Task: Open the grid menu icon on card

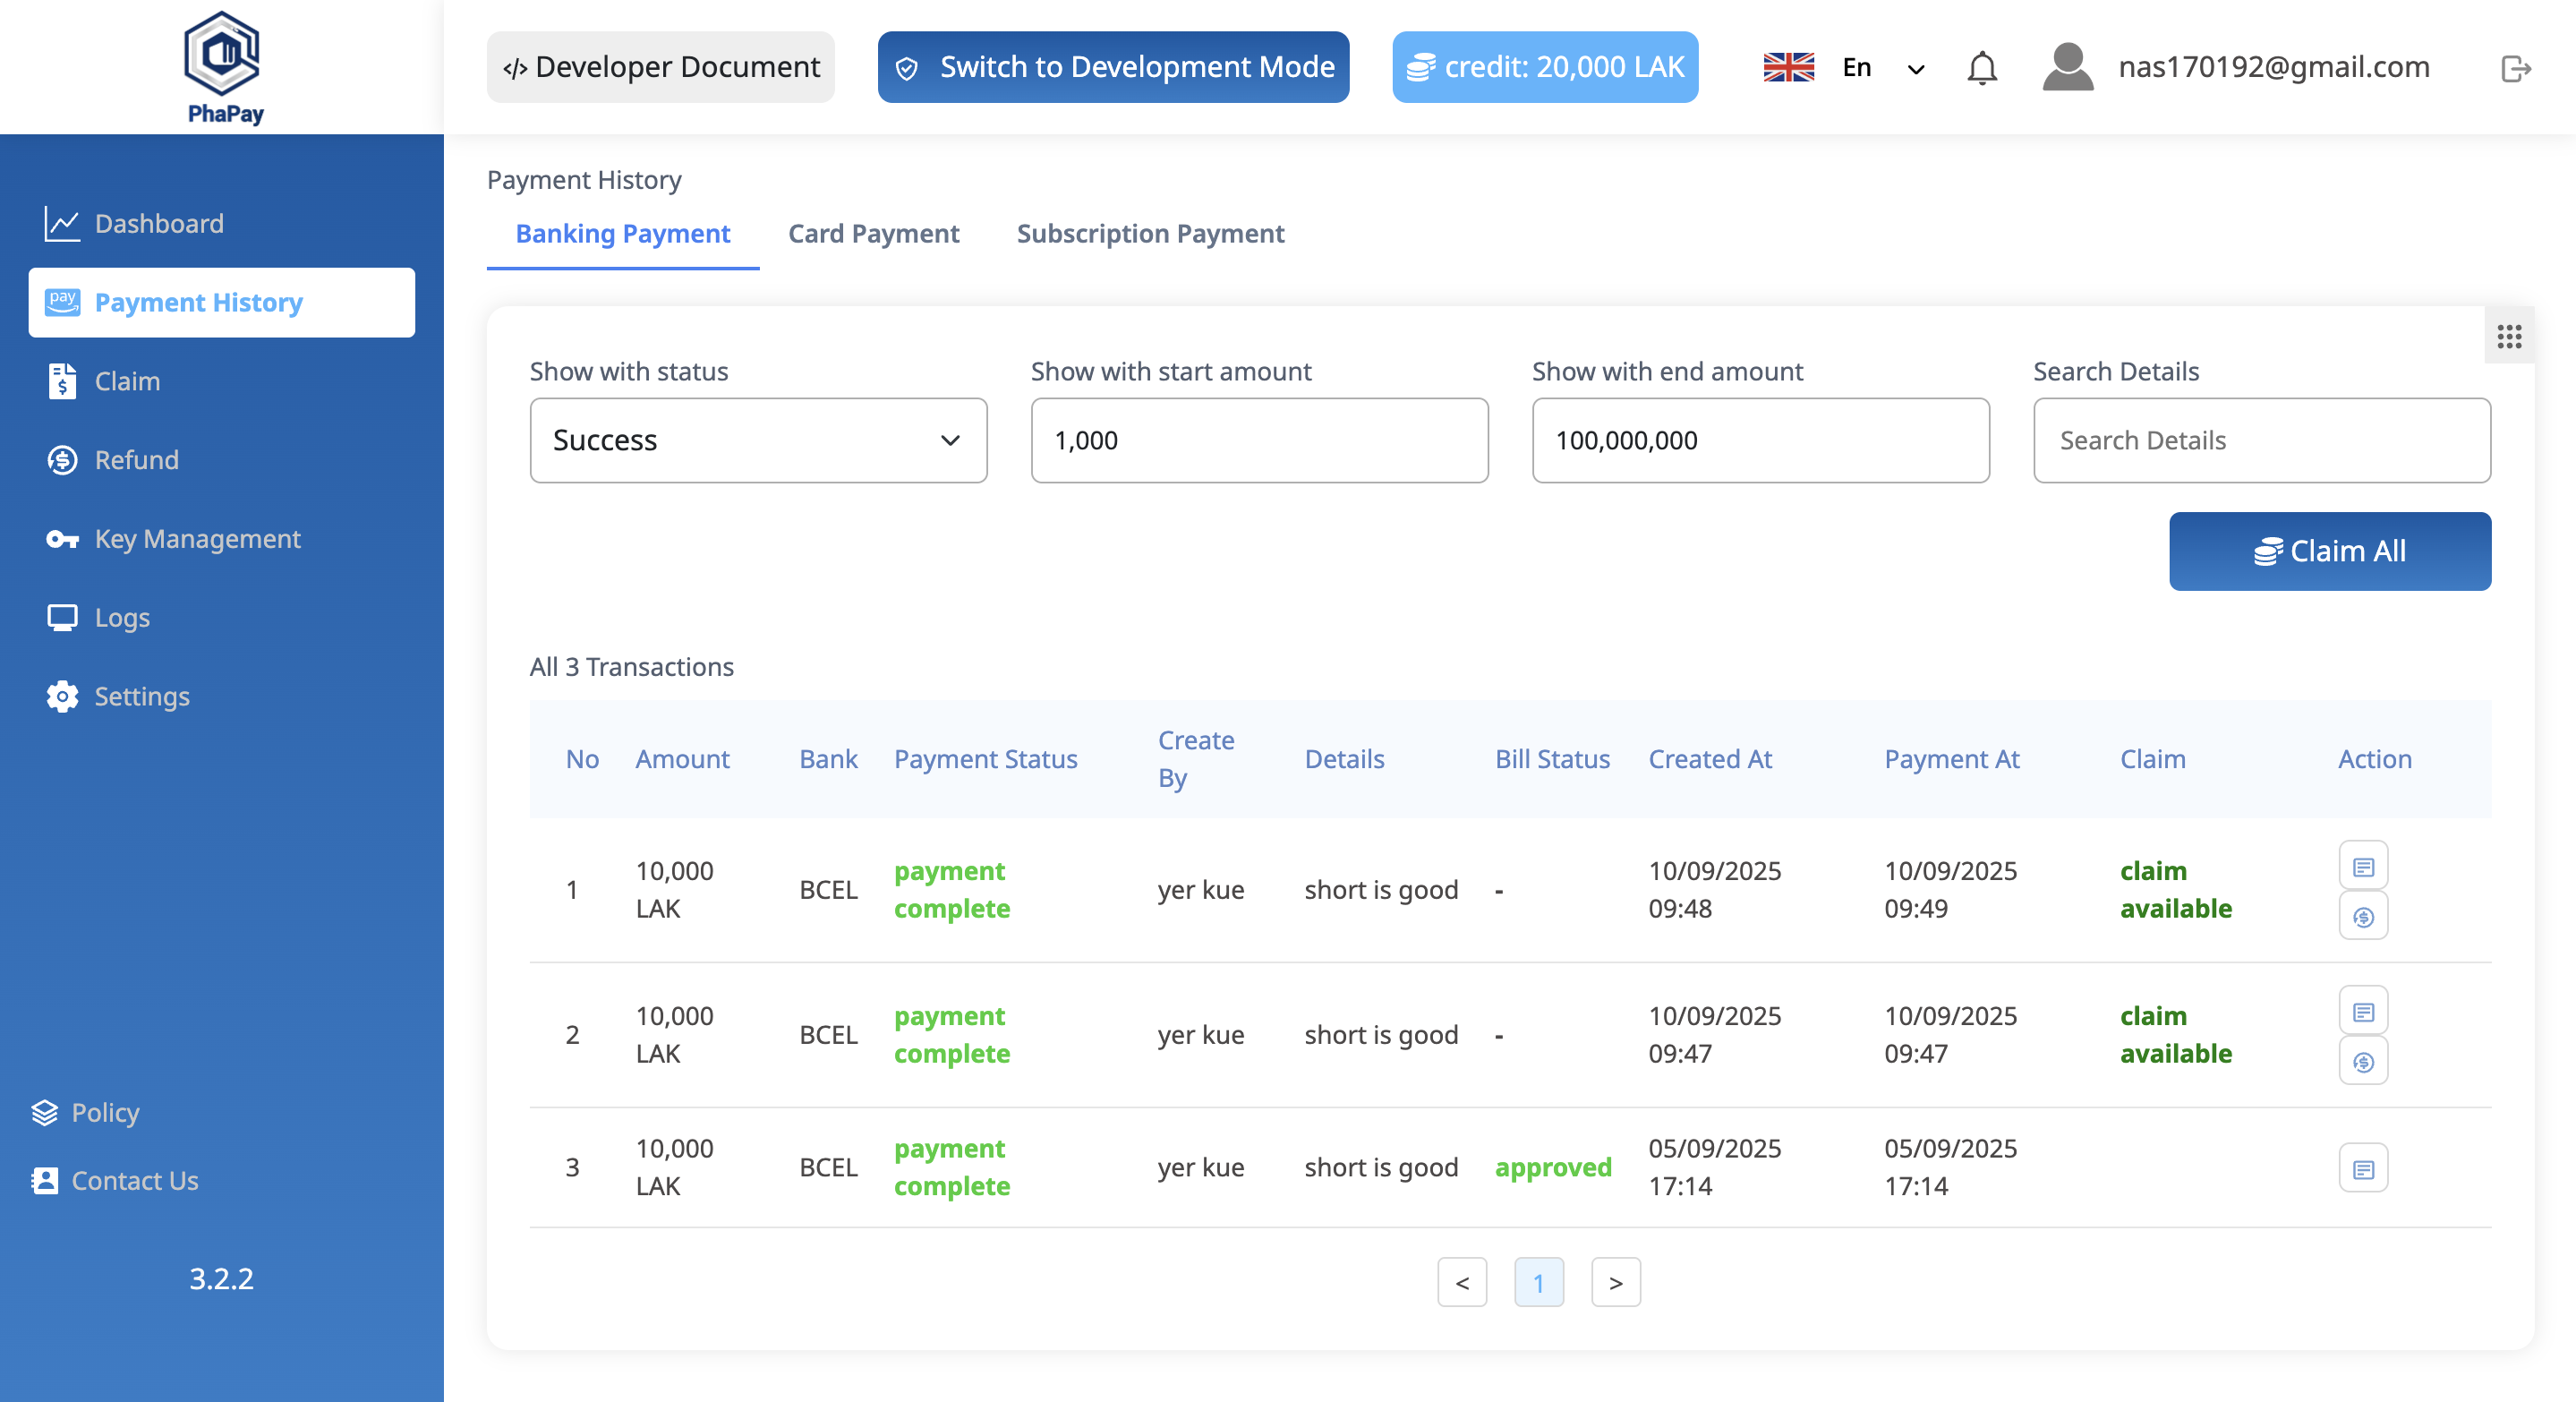Action: click(x=2508, y=336)
